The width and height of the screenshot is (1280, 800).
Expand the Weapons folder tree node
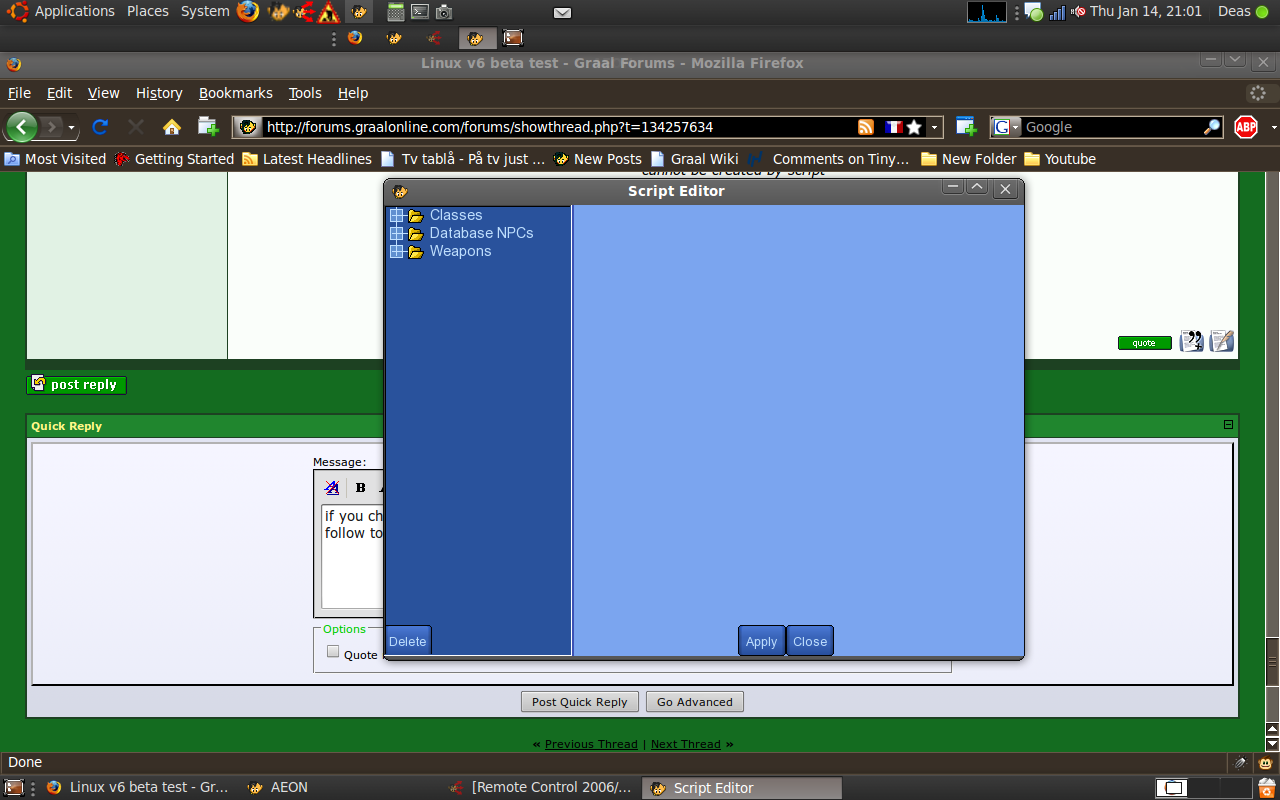(x=397, y=252)
